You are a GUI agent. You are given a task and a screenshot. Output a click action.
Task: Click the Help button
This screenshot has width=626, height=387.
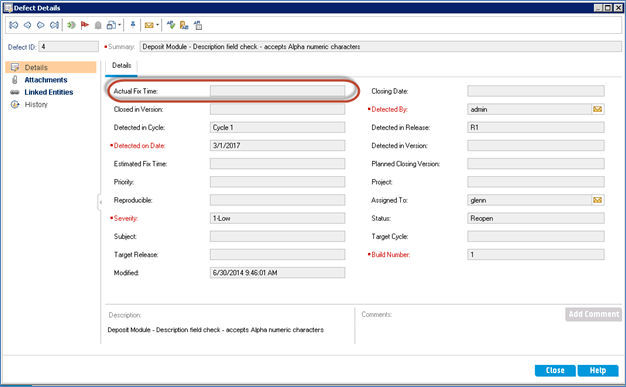tap(598, 370)
